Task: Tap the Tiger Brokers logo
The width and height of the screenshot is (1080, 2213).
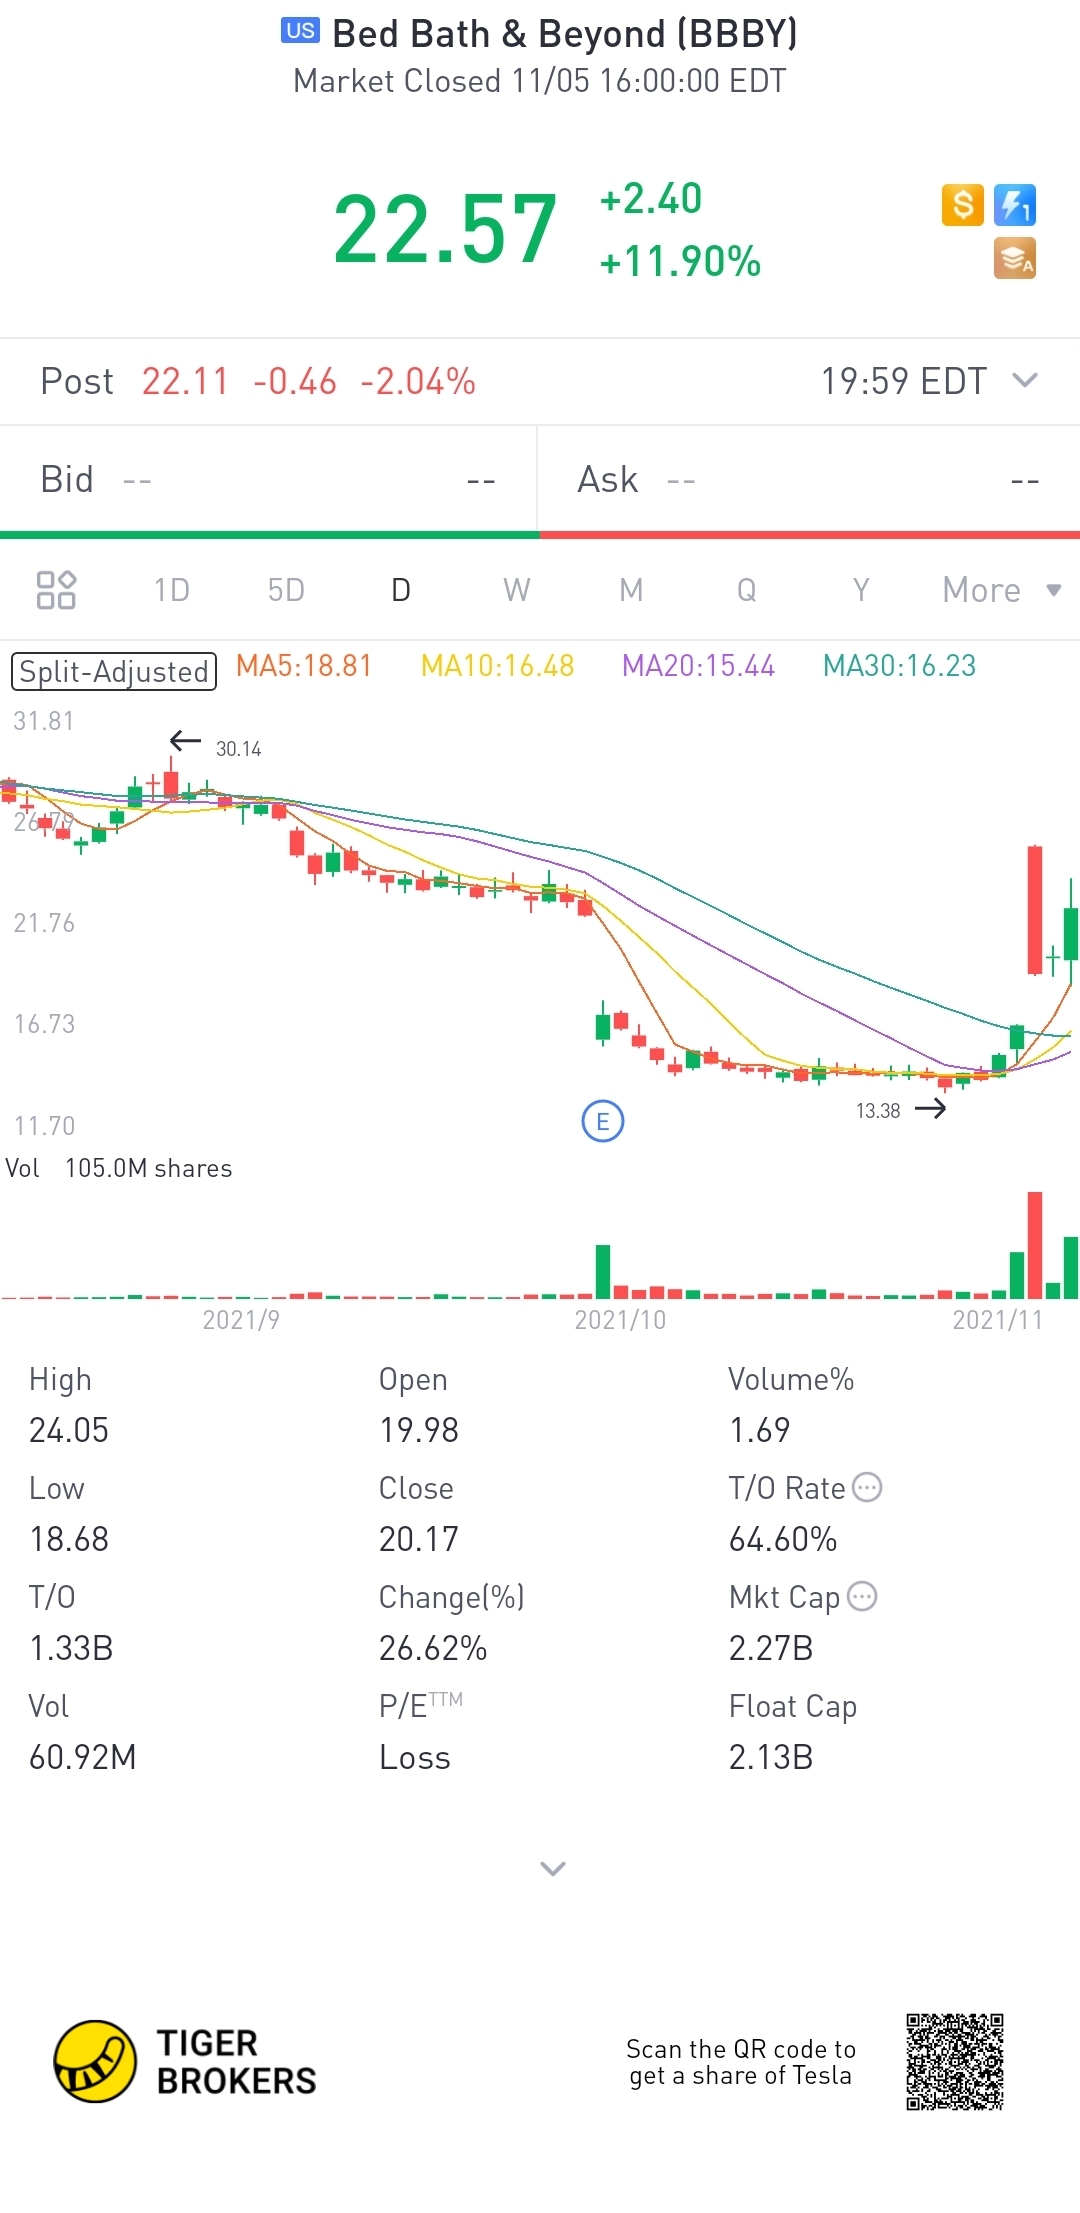Action: point(185,2062)
